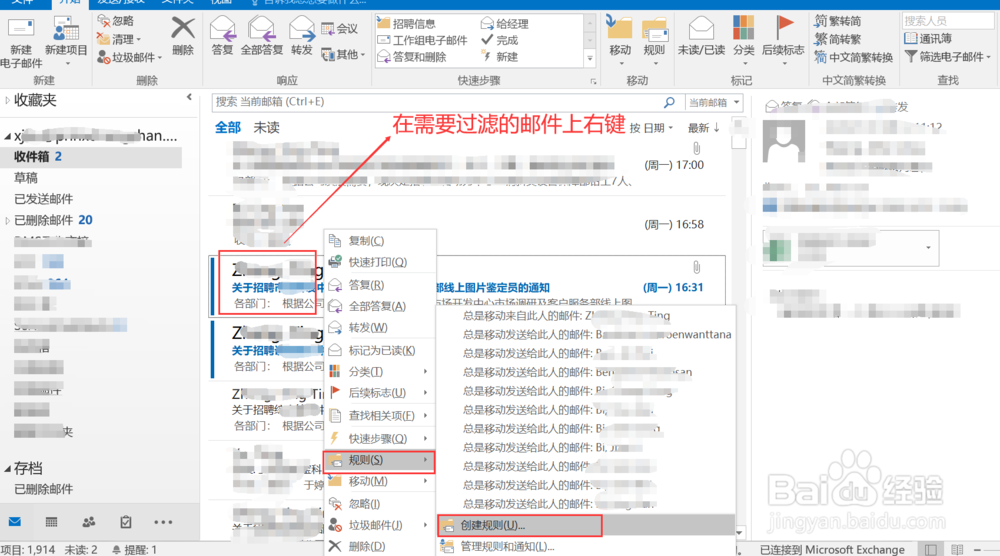
Task: Select the Sent Items (已发送邮件) folder
Action: tap(43, 199)
